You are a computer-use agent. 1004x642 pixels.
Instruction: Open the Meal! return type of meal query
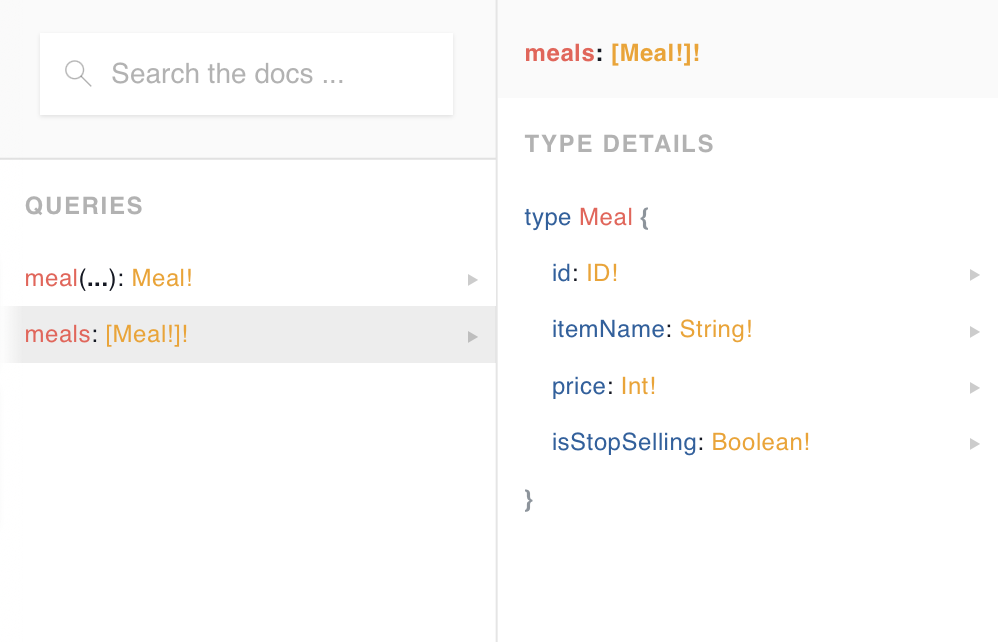point(162,279)
